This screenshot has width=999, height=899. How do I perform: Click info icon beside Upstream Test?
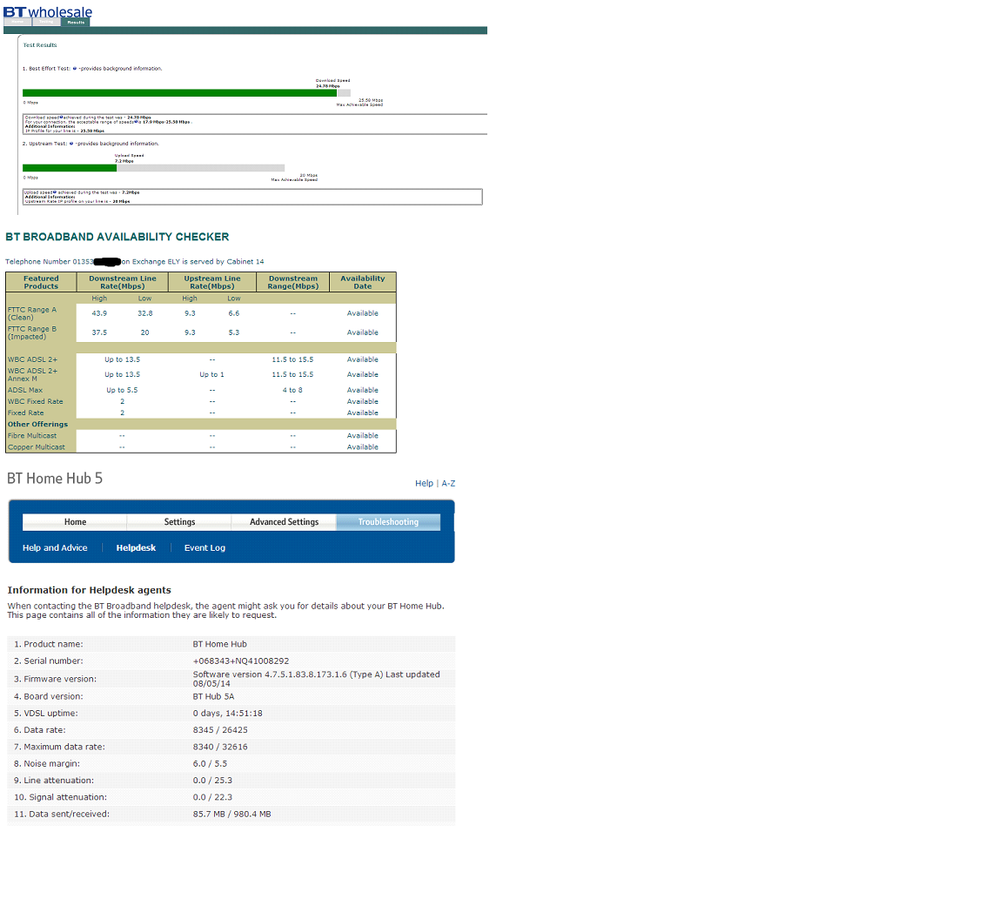71,143
